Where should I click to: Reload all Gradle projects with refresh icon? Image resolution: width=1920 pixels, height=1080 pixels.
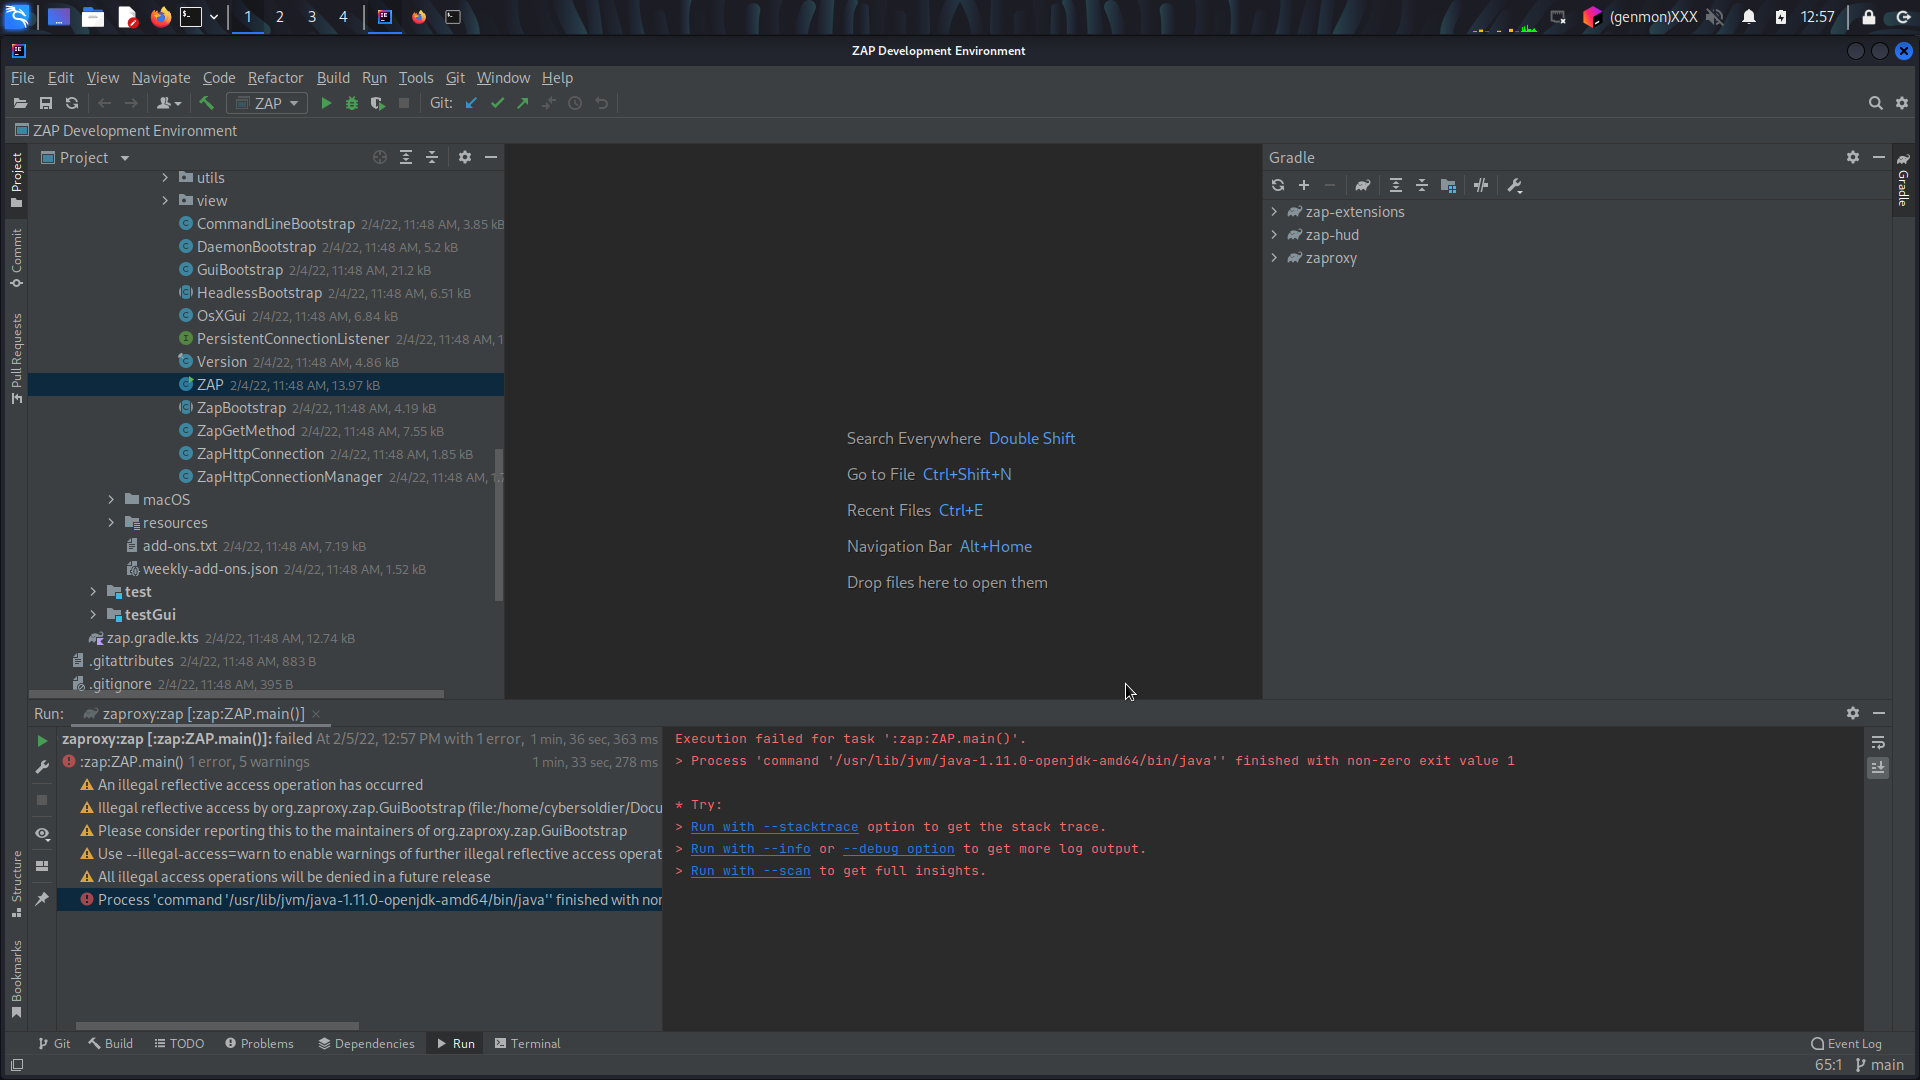[1279, 185]
